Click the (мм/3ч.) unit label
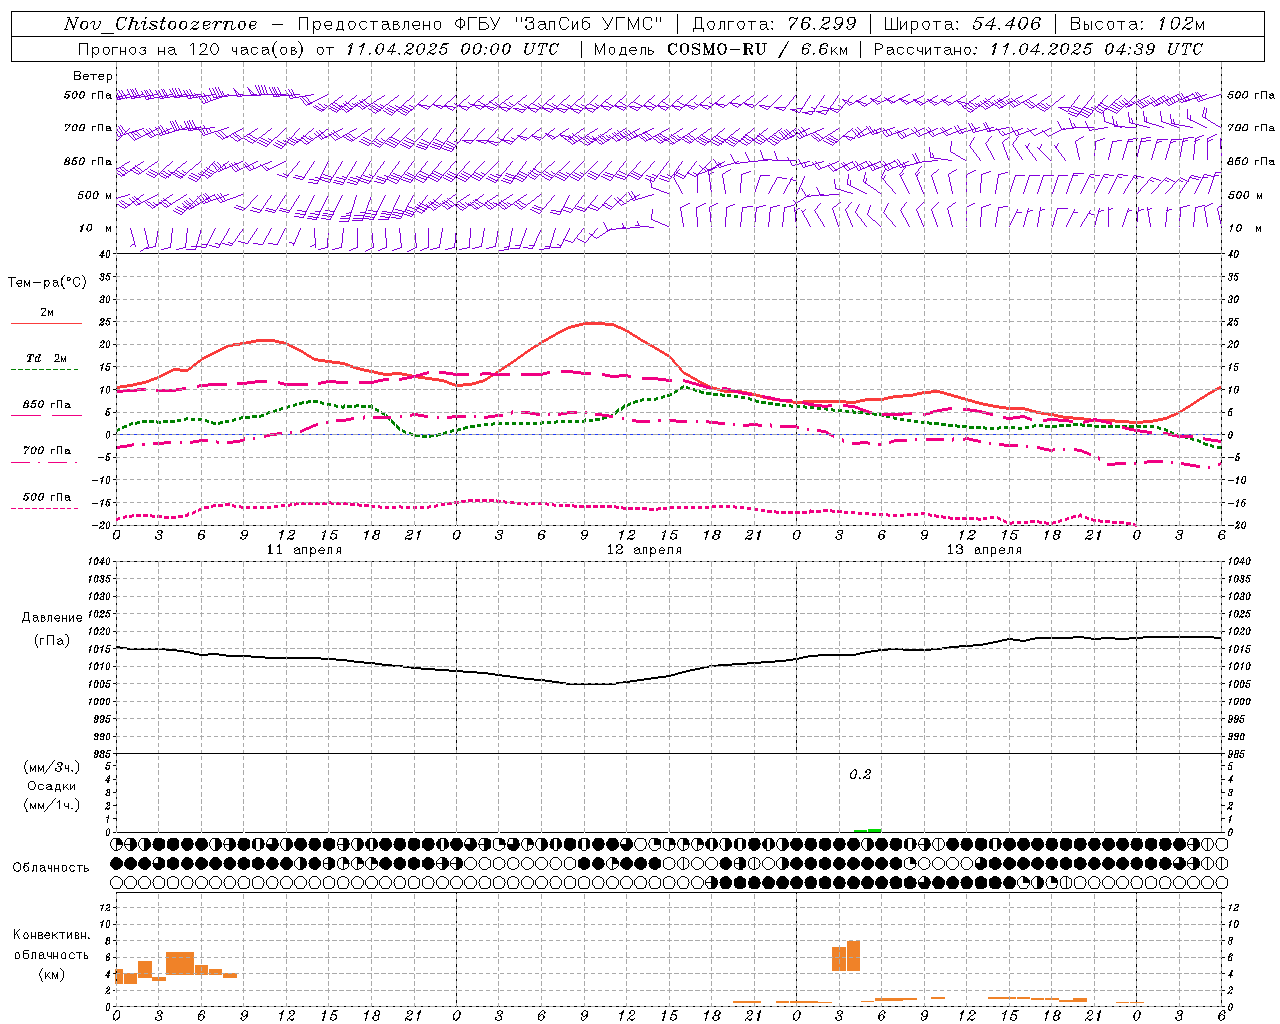 pyautogui.click(x=52, y=767)
